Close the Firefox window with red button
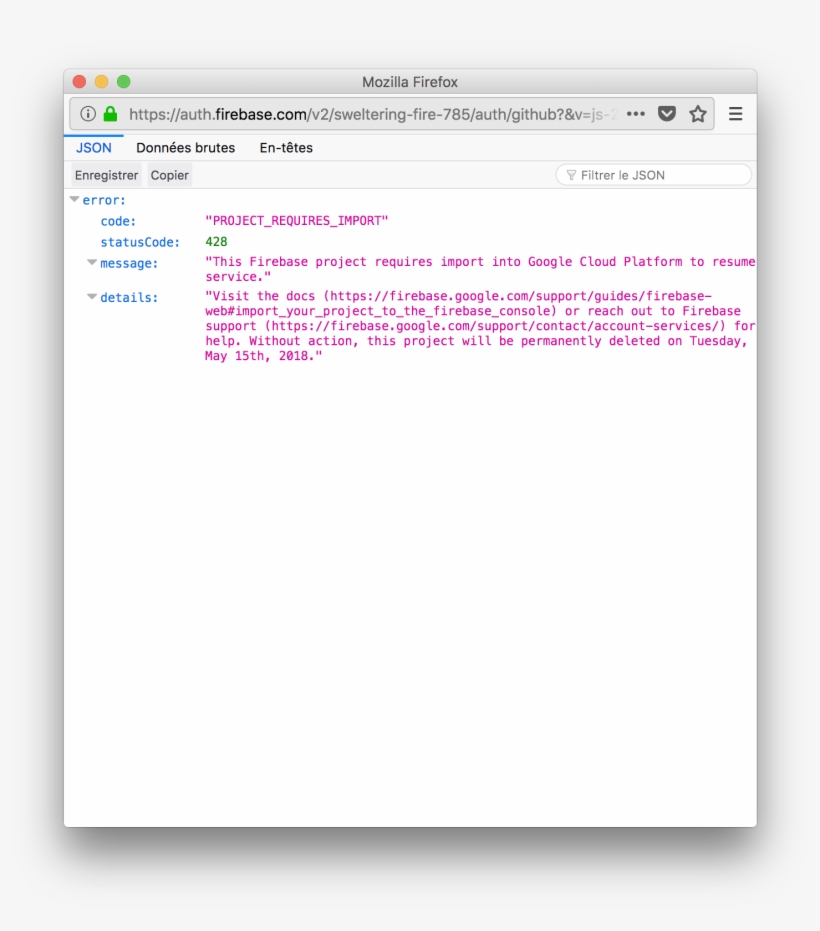 tap(79, 82)
